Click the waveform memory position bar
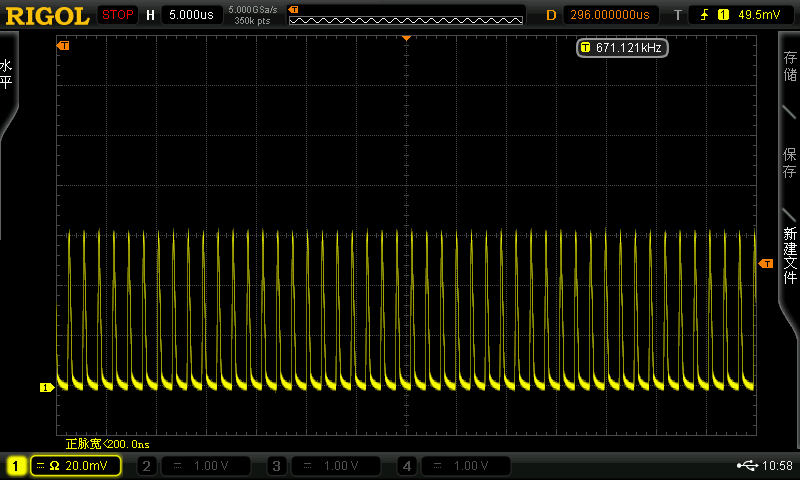This screenshot has width=800, height=480. (x=406, y=15)
